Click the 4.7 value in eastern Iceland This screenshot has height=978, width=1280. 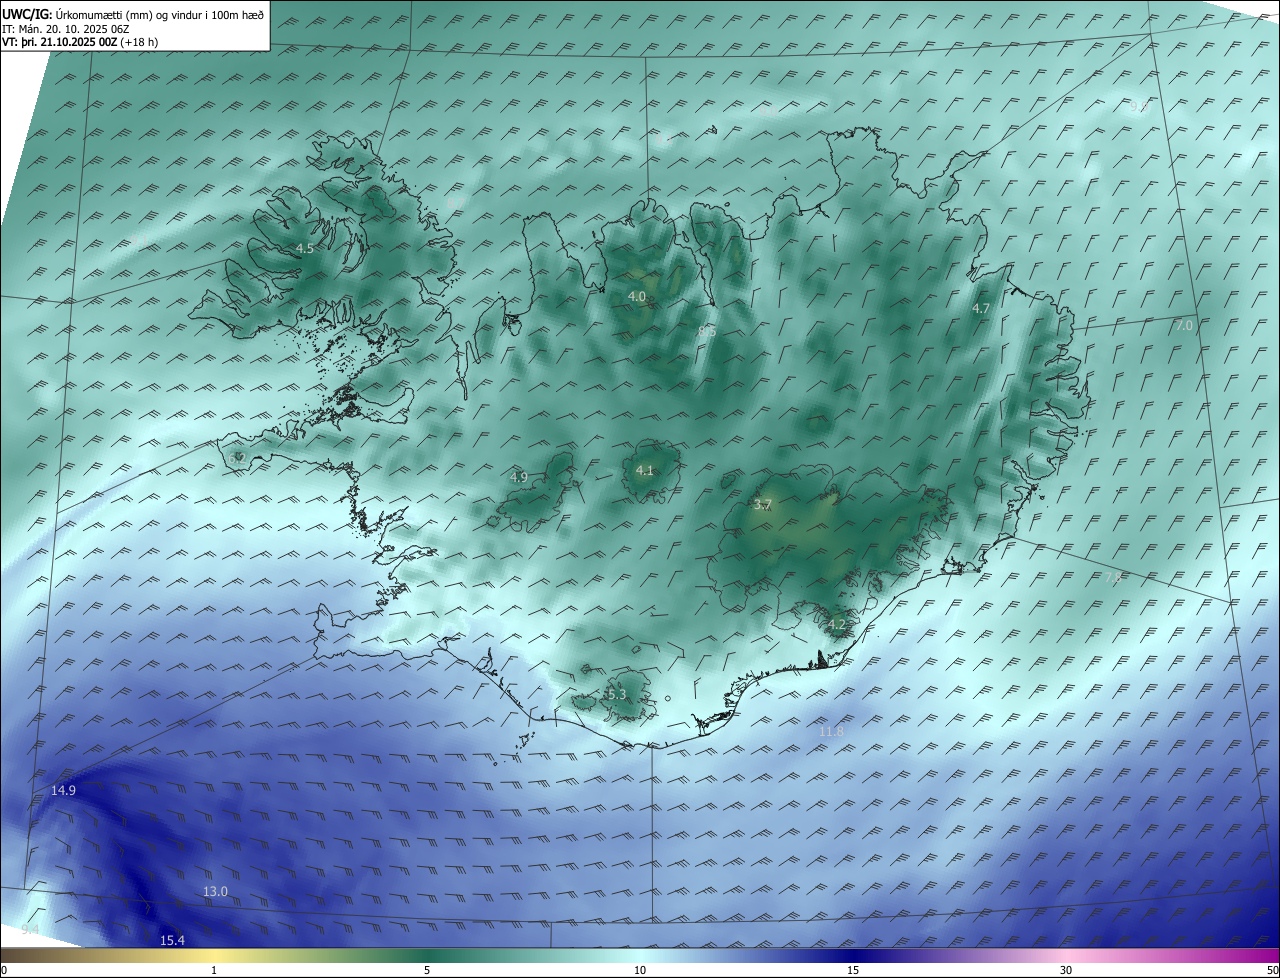pyautogui.click(x=981, y=309)
